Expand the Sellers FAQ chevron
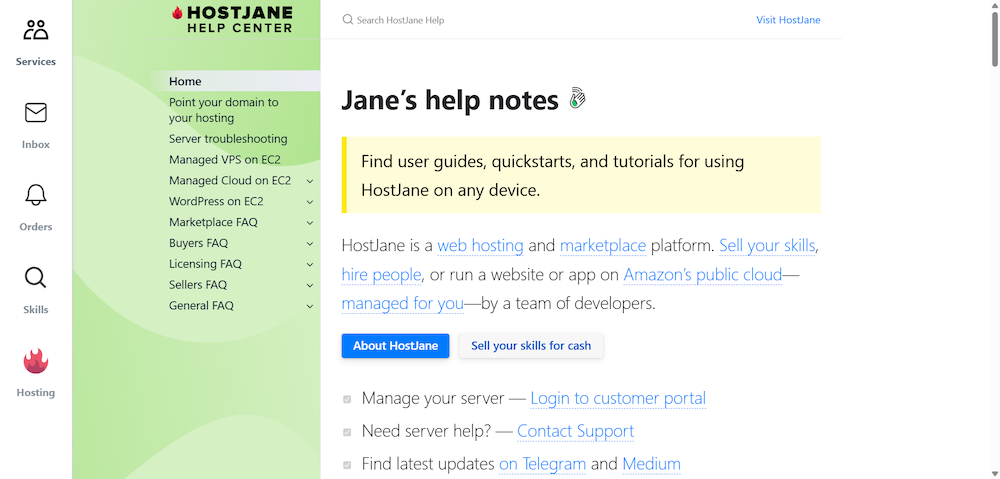The width and height of the screenshot is (1000, 479). tap(310, 285)
